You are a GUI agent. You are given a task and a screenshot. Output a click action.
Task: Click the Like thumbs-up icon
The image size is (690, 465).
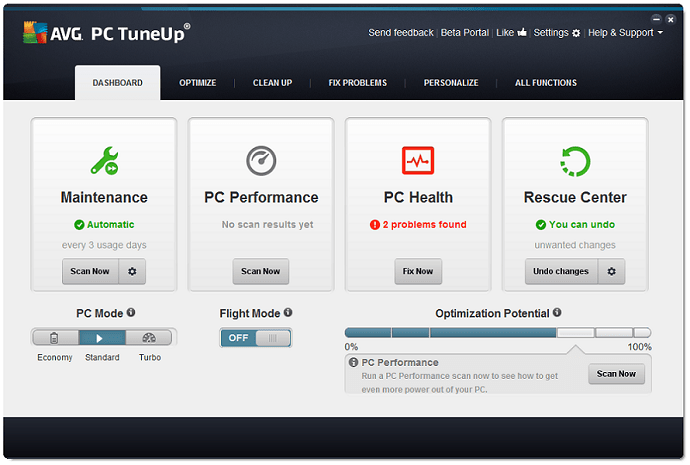pos(522,32)
